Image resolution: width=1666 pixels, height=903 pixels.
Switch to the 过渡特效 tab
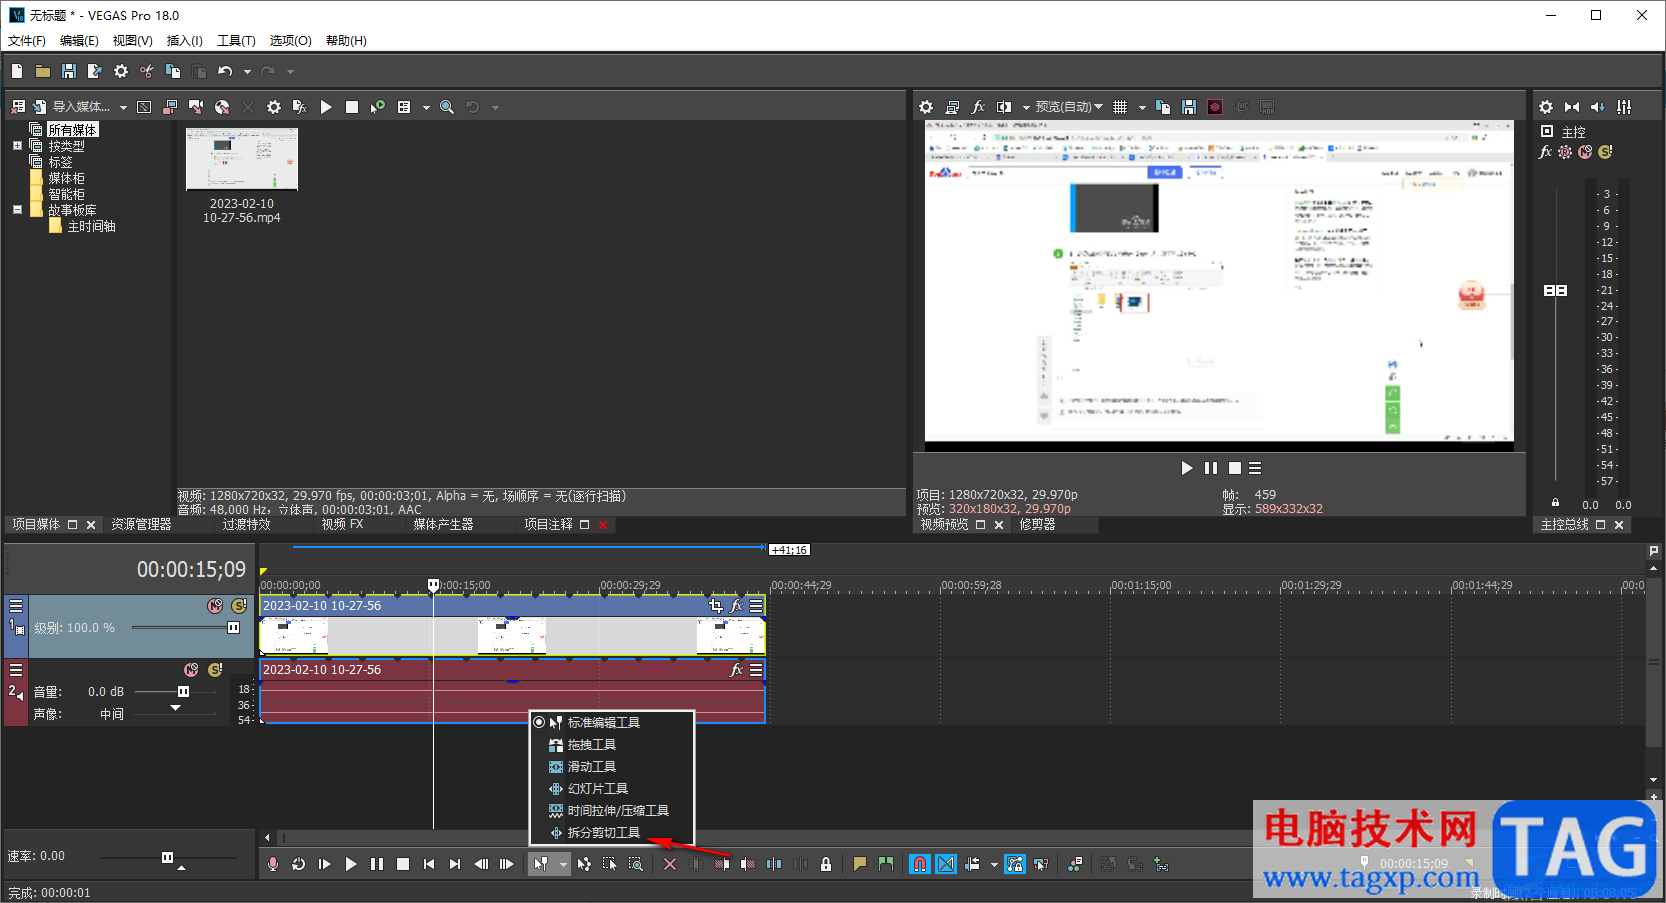click(246, 525)
